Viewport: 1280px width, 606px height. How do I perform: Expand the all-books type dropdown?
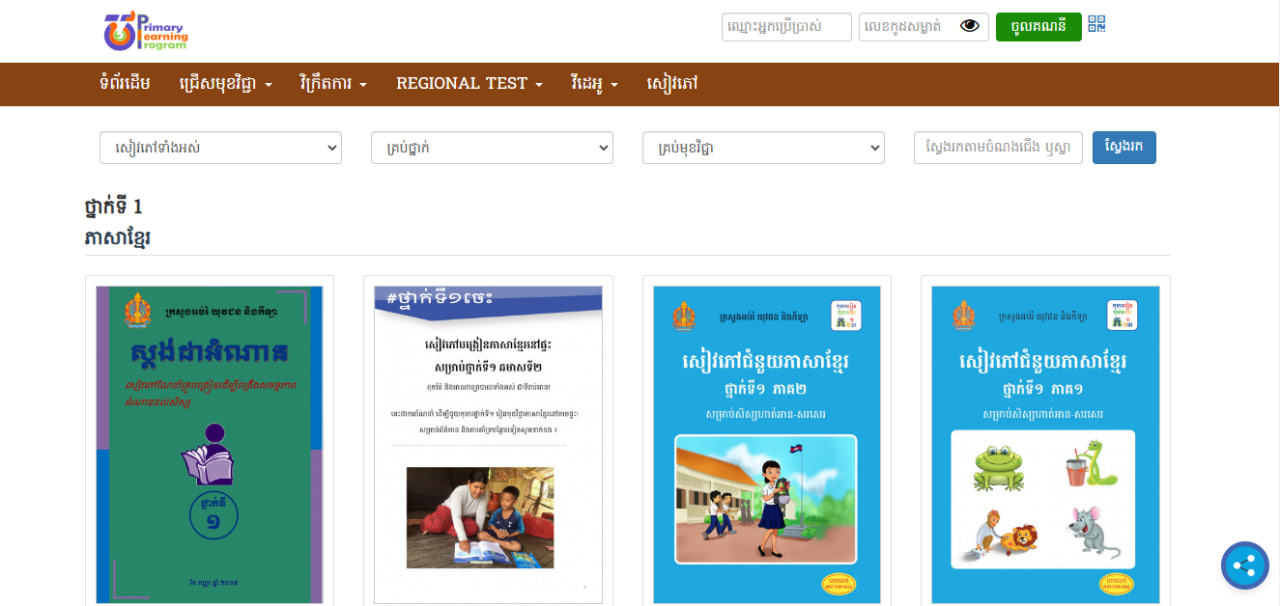(x=220, y=148)
